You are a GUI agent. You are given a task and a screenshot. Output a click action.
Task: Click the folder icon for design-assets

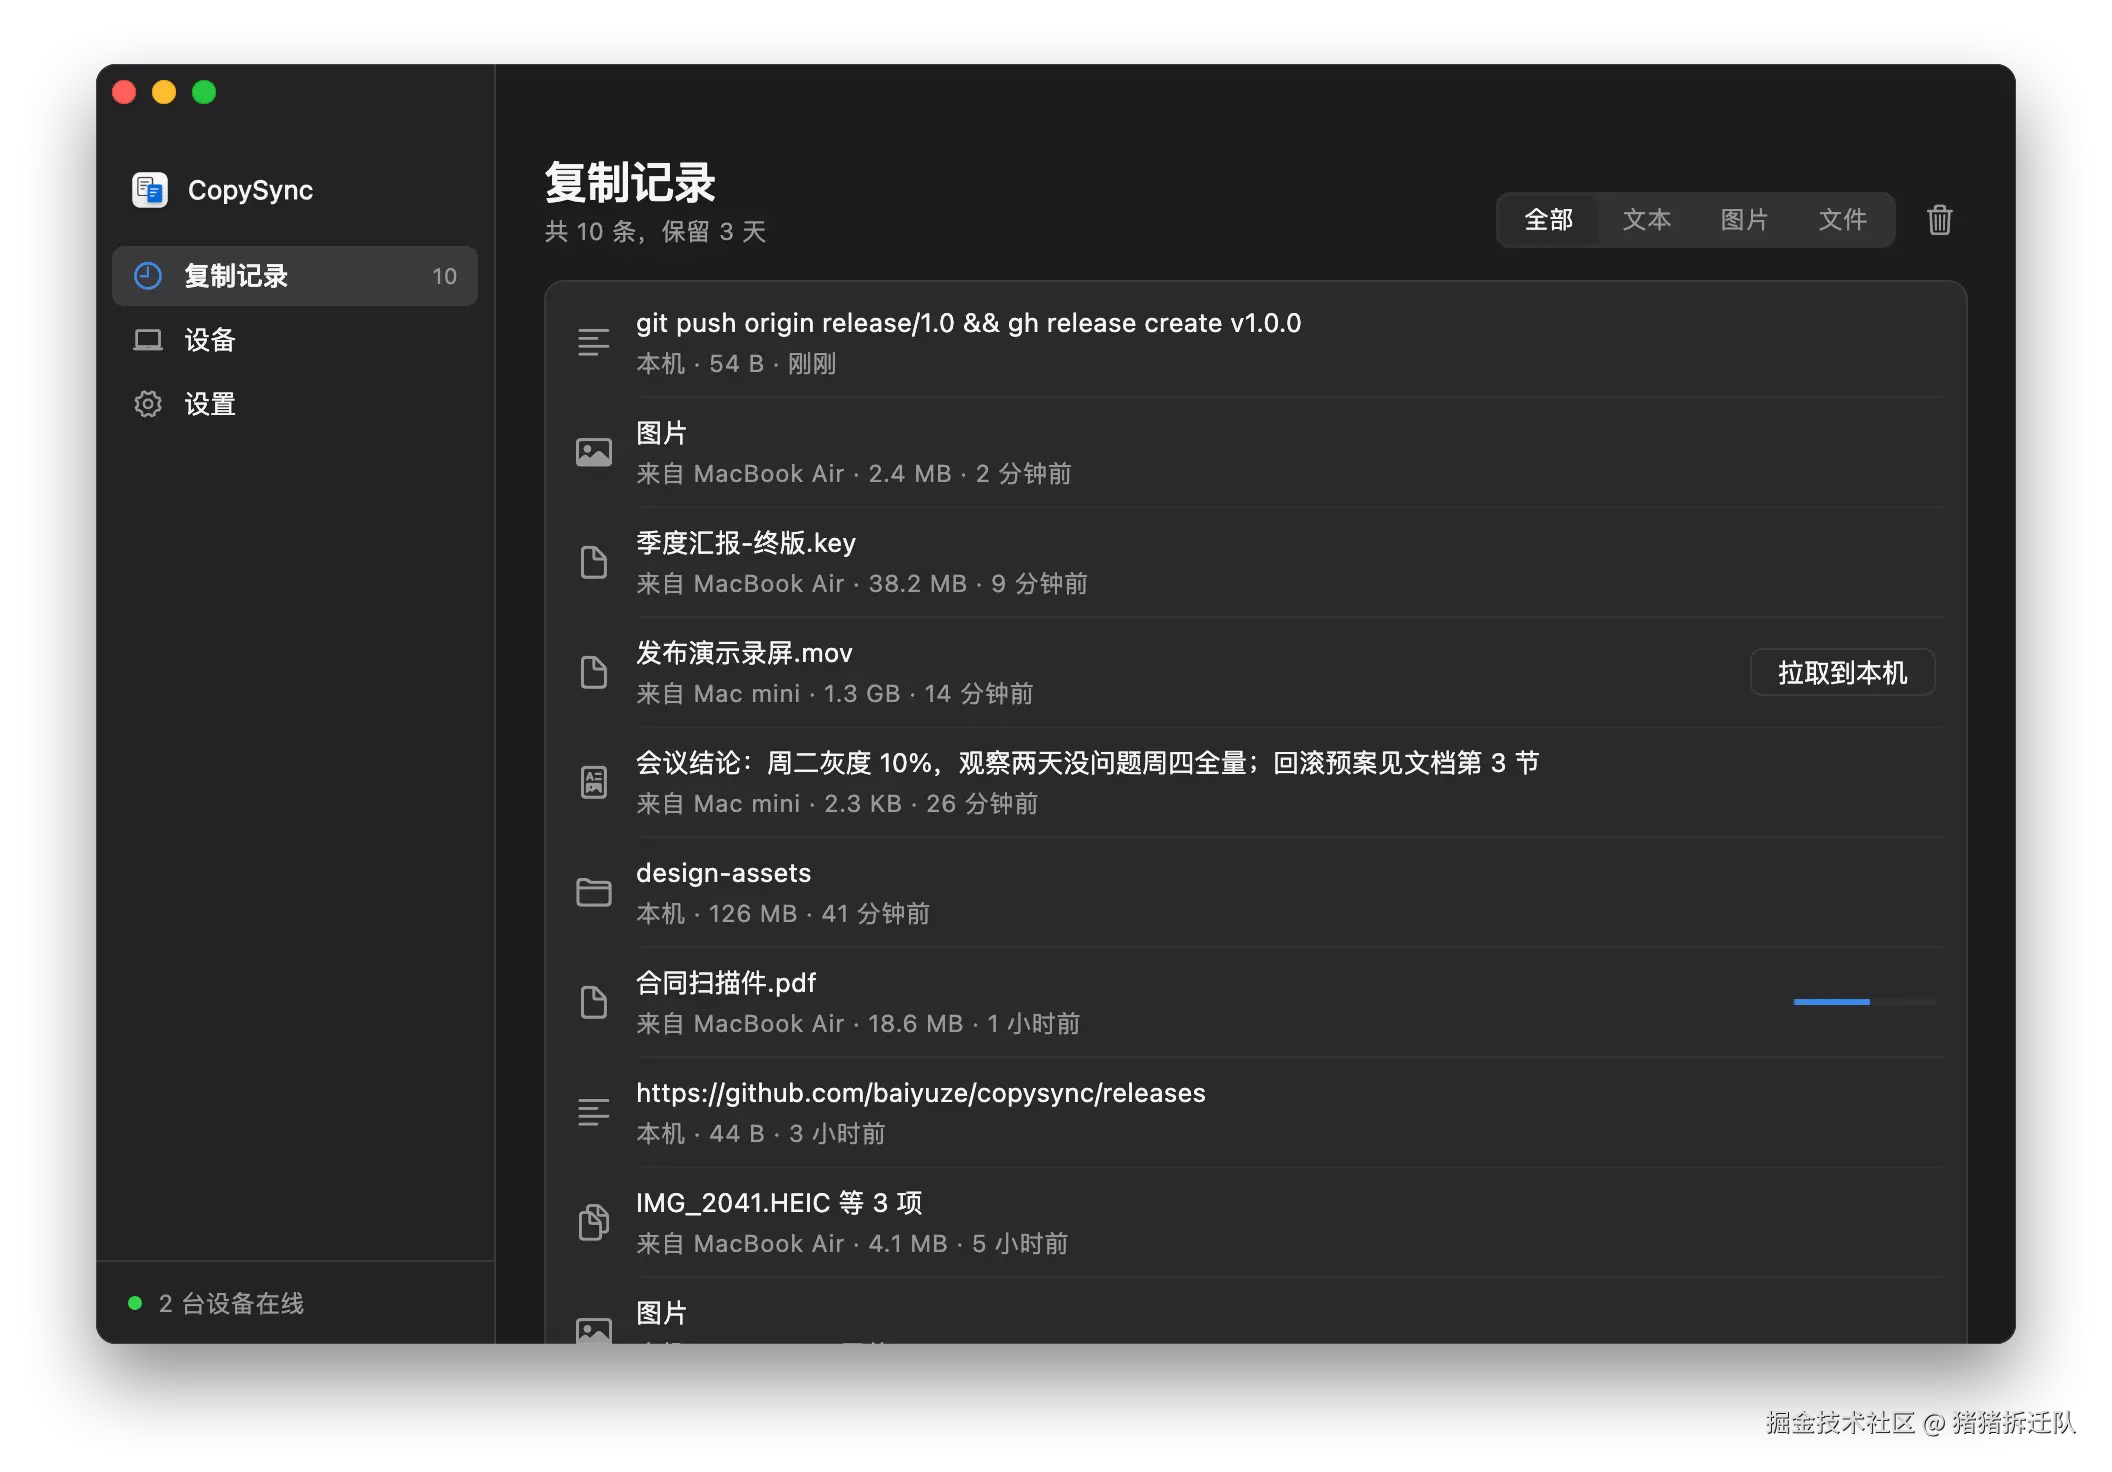click(593, 892)
